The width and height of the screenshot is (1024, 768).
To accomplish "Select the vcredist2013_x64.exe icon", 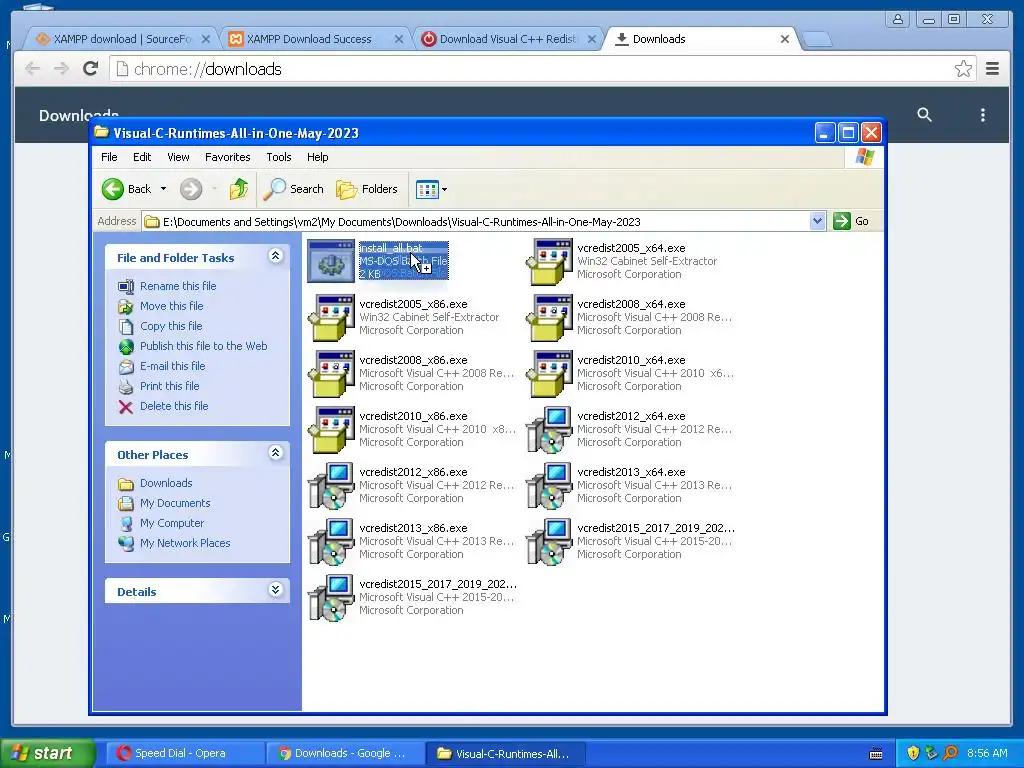I will (x=549, y=486).
